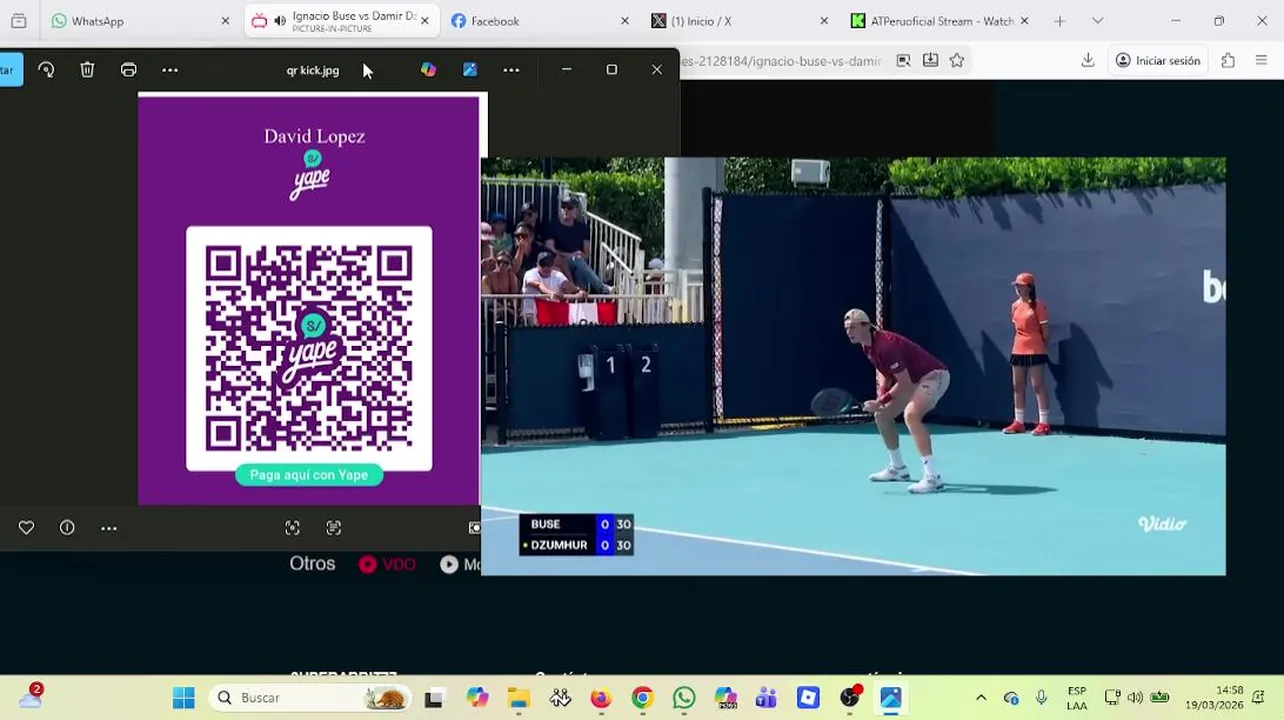Click the tennis video stream
1284x720 pixels.
(853, 366)
